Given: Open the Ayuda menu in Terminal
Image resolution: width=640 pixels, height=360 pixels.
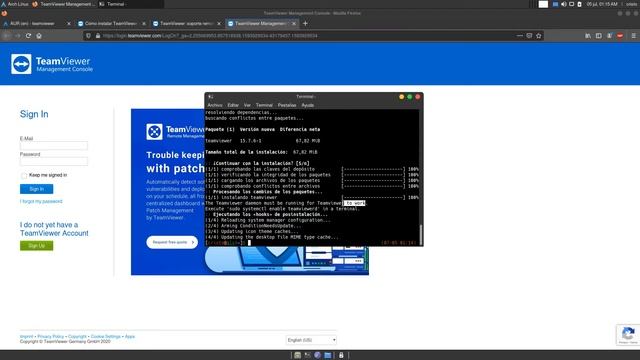Looking at the screenshot, I should (308, 105).
